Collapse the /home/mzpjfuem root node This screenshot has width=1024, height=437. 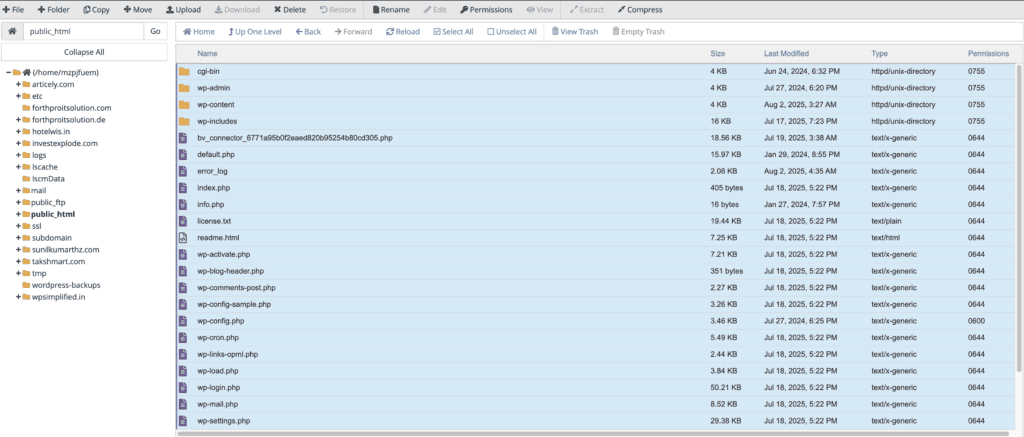[x=8, y=73]
